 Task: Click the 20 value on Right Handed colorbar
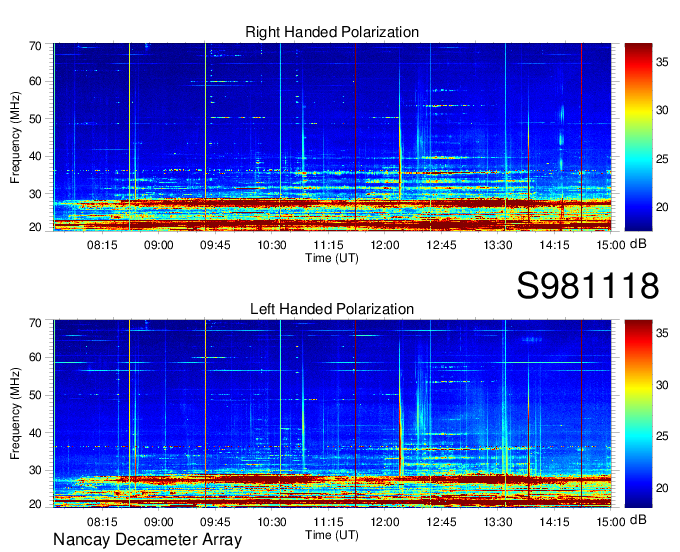(662, 207)
